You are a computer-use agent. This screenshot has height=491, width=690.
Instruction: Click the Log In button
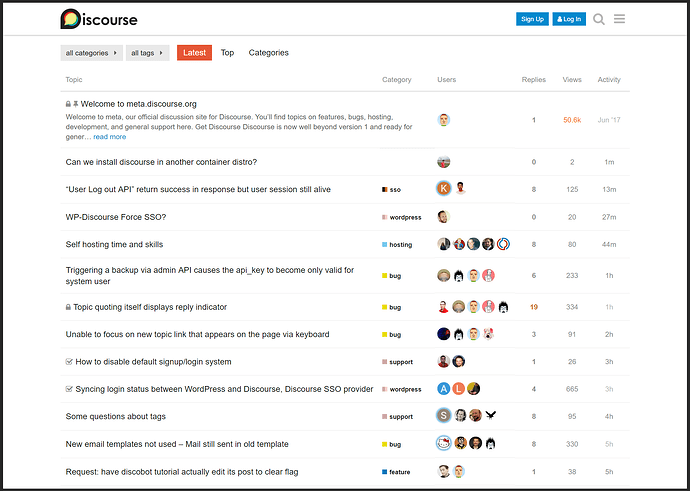(x=569, y=19)
